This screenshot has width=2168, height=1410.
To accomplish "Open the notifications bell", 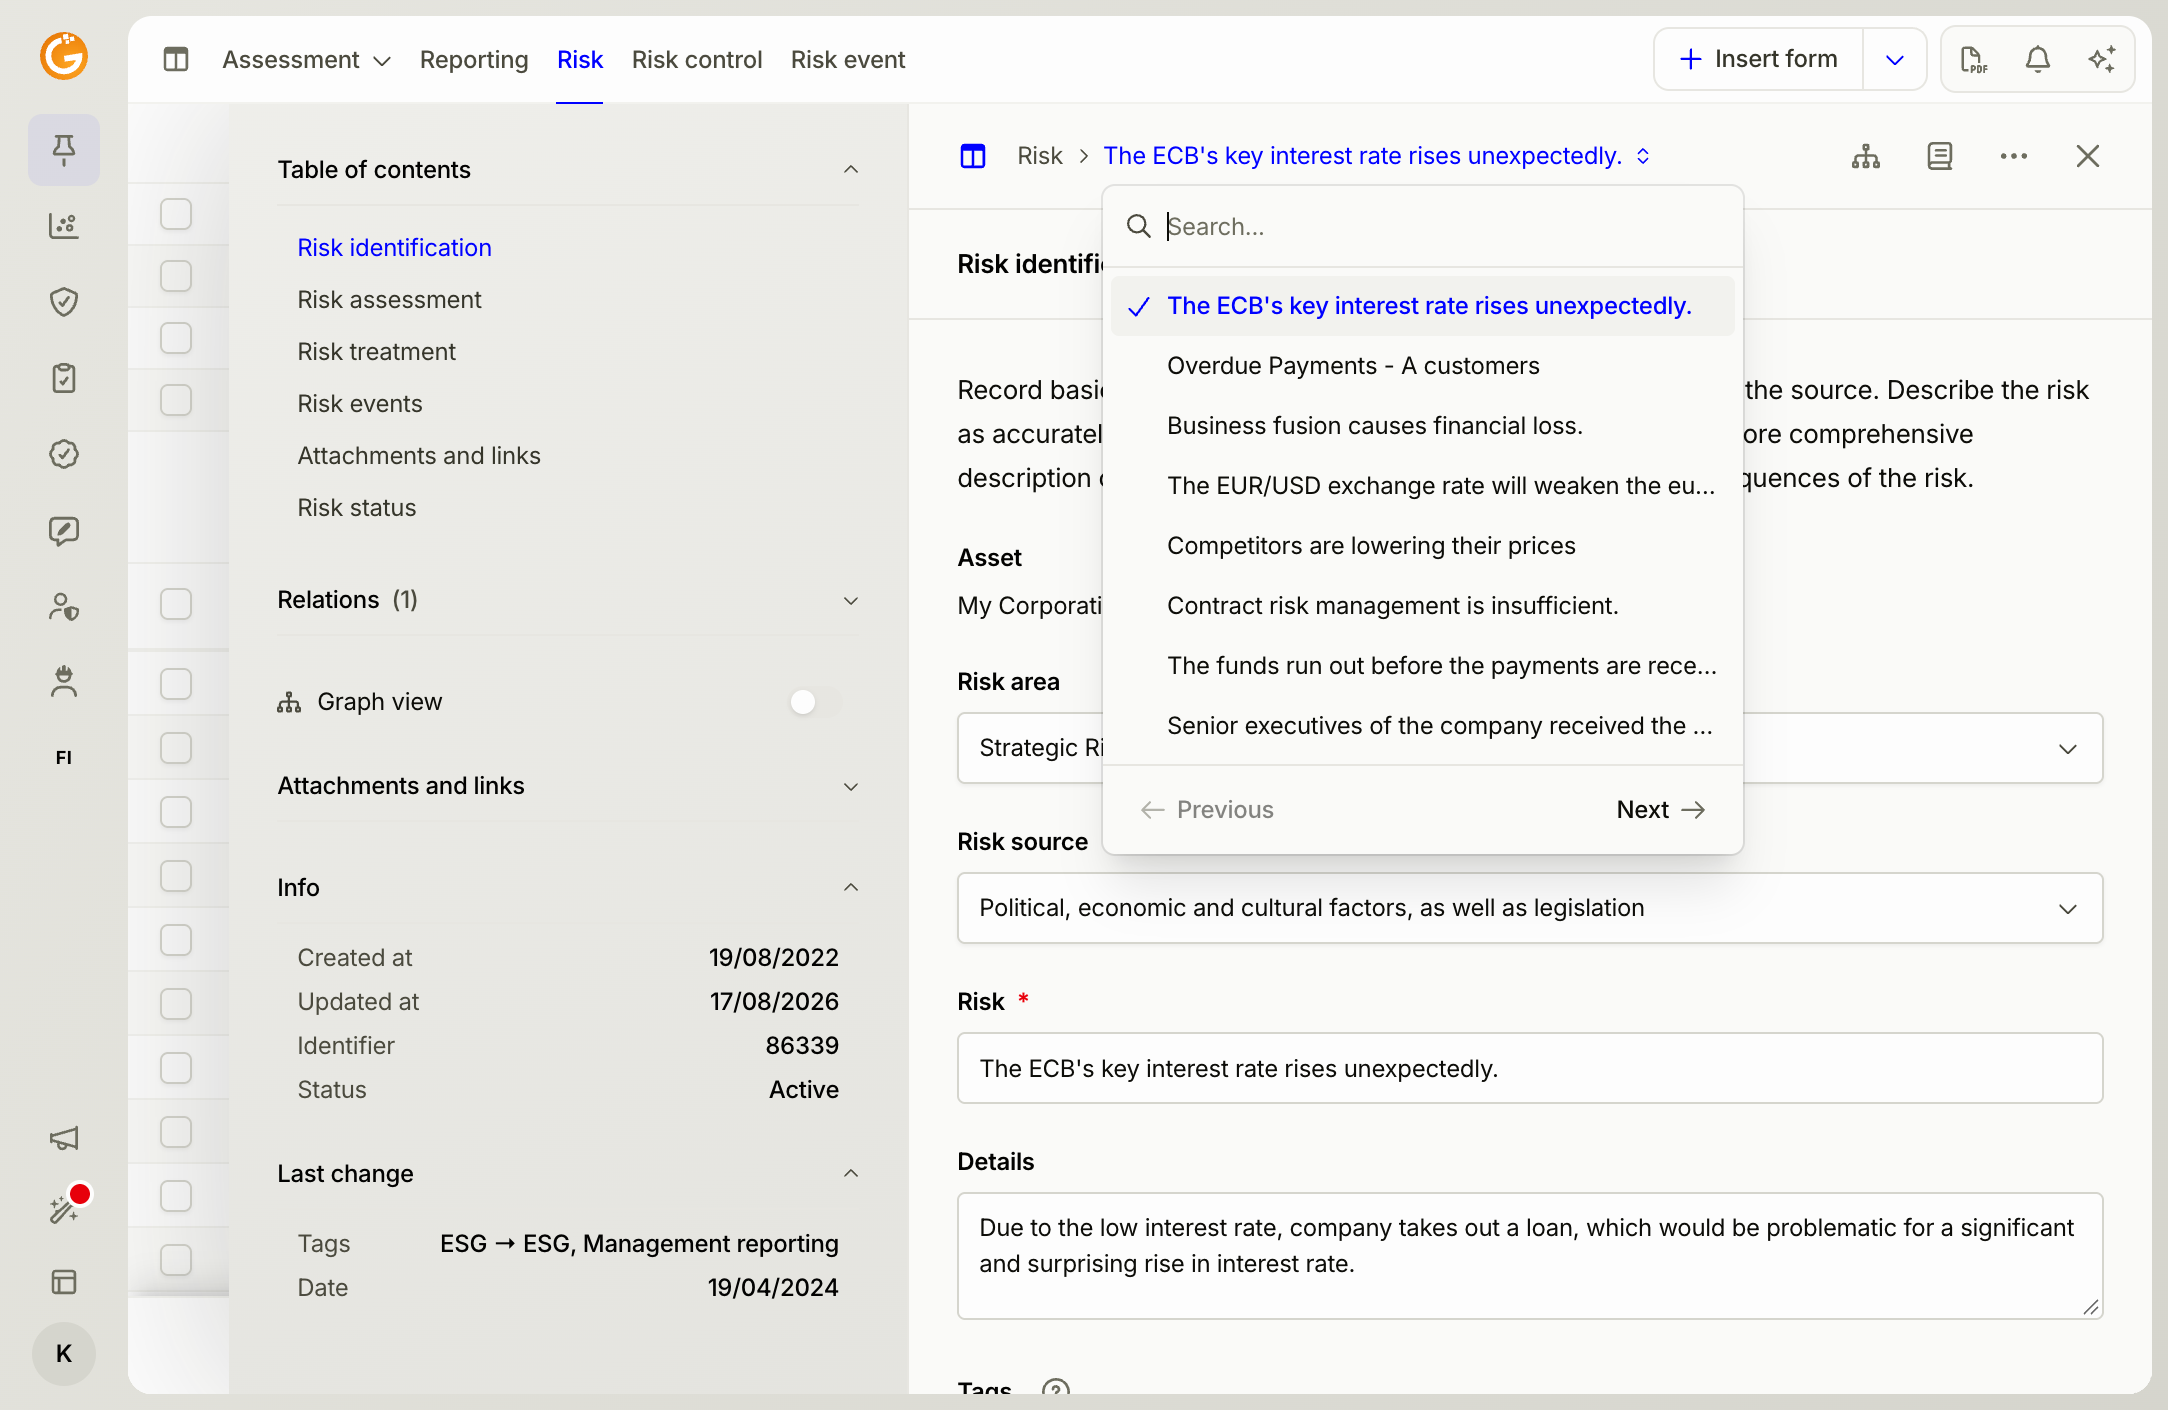I will pyautogui.click(x=2038, y=60).
